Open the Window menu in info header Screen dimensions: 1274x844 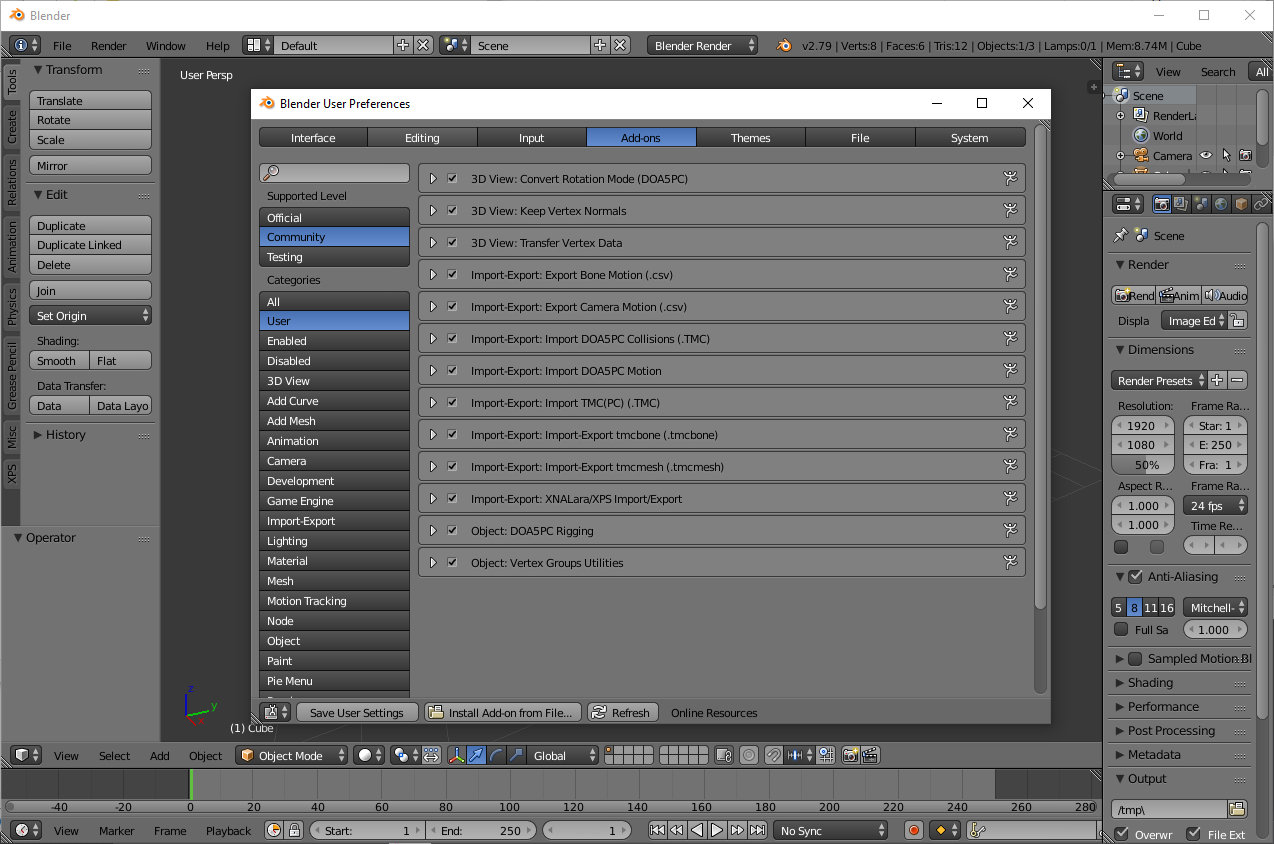(x=166, y=45)
